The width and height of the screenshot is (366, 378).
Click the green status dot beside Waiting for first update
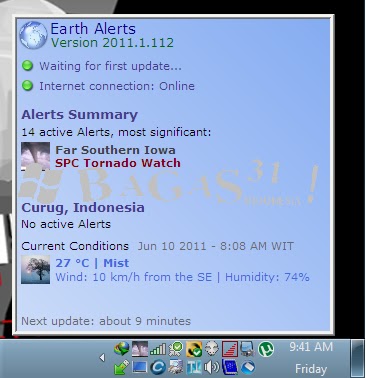click(x=27, y=66)
